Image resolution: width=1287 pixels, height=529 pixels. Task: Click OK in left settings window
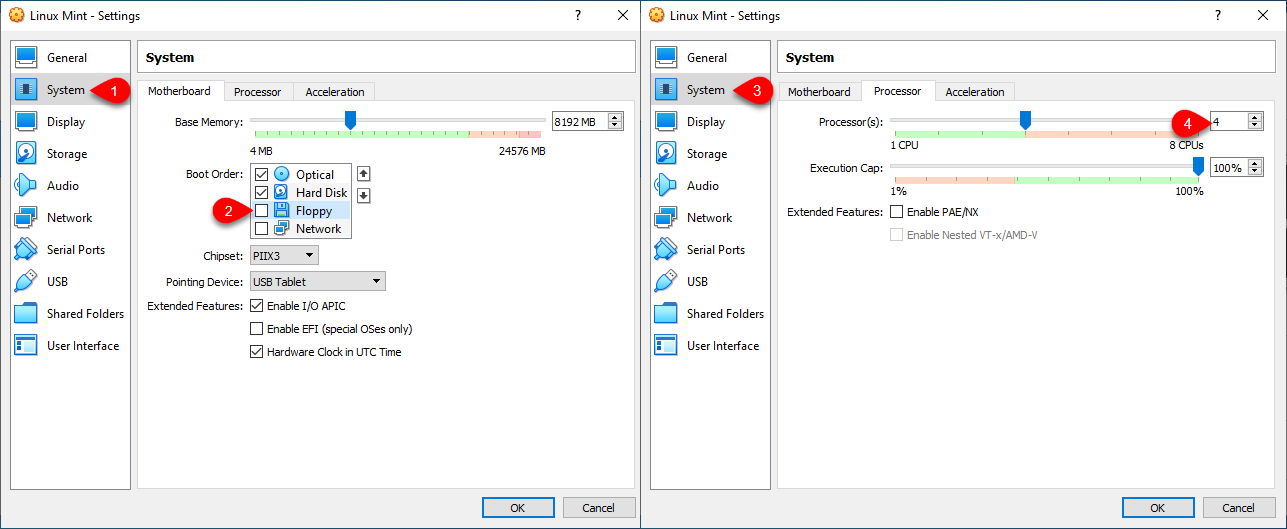click(x=518, y=508)
